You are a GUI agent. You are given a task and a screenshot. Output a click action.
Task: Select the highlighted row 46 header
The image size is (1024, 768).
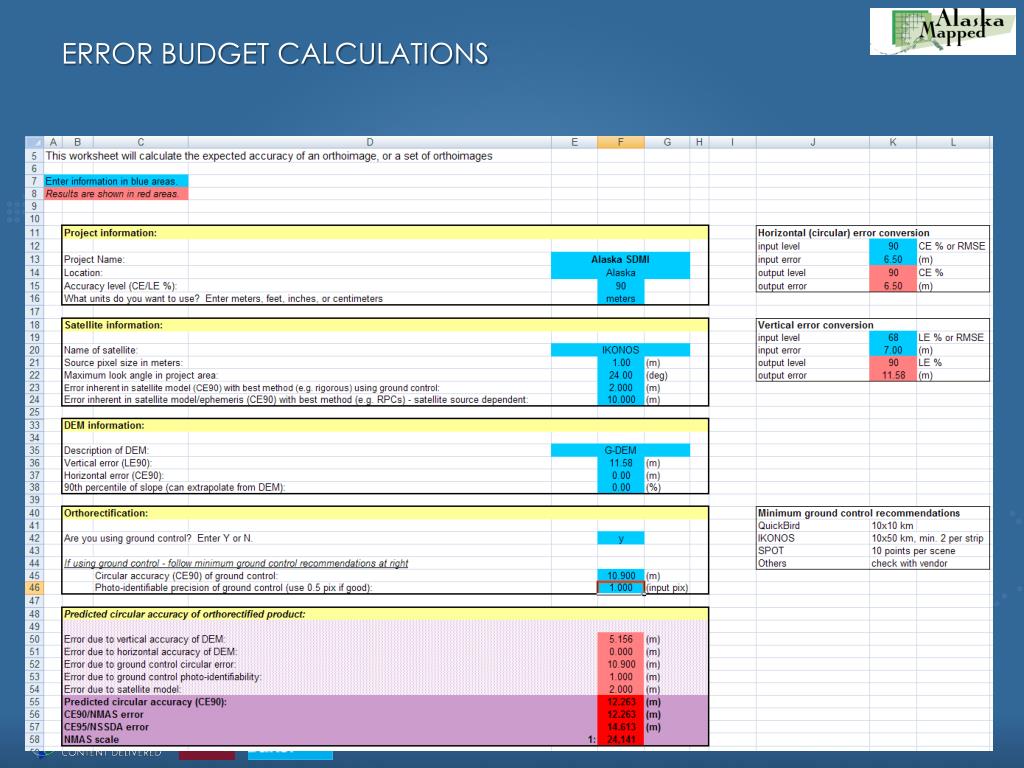click(x=34, y=588)
